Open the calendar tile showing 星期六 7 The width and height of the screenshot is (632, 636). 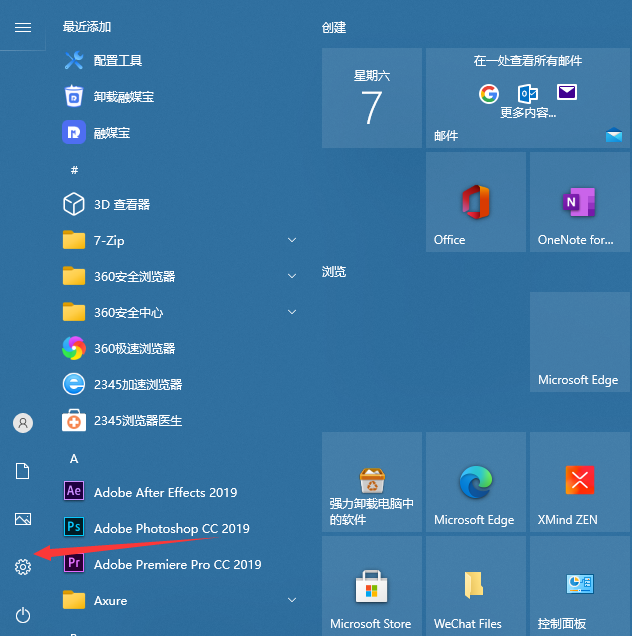click(371, 98)
